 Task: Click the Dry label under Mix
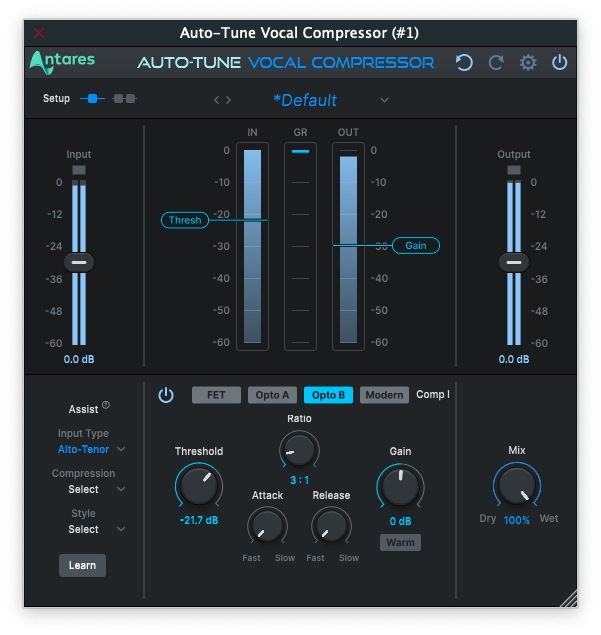(x=488, y=519)
